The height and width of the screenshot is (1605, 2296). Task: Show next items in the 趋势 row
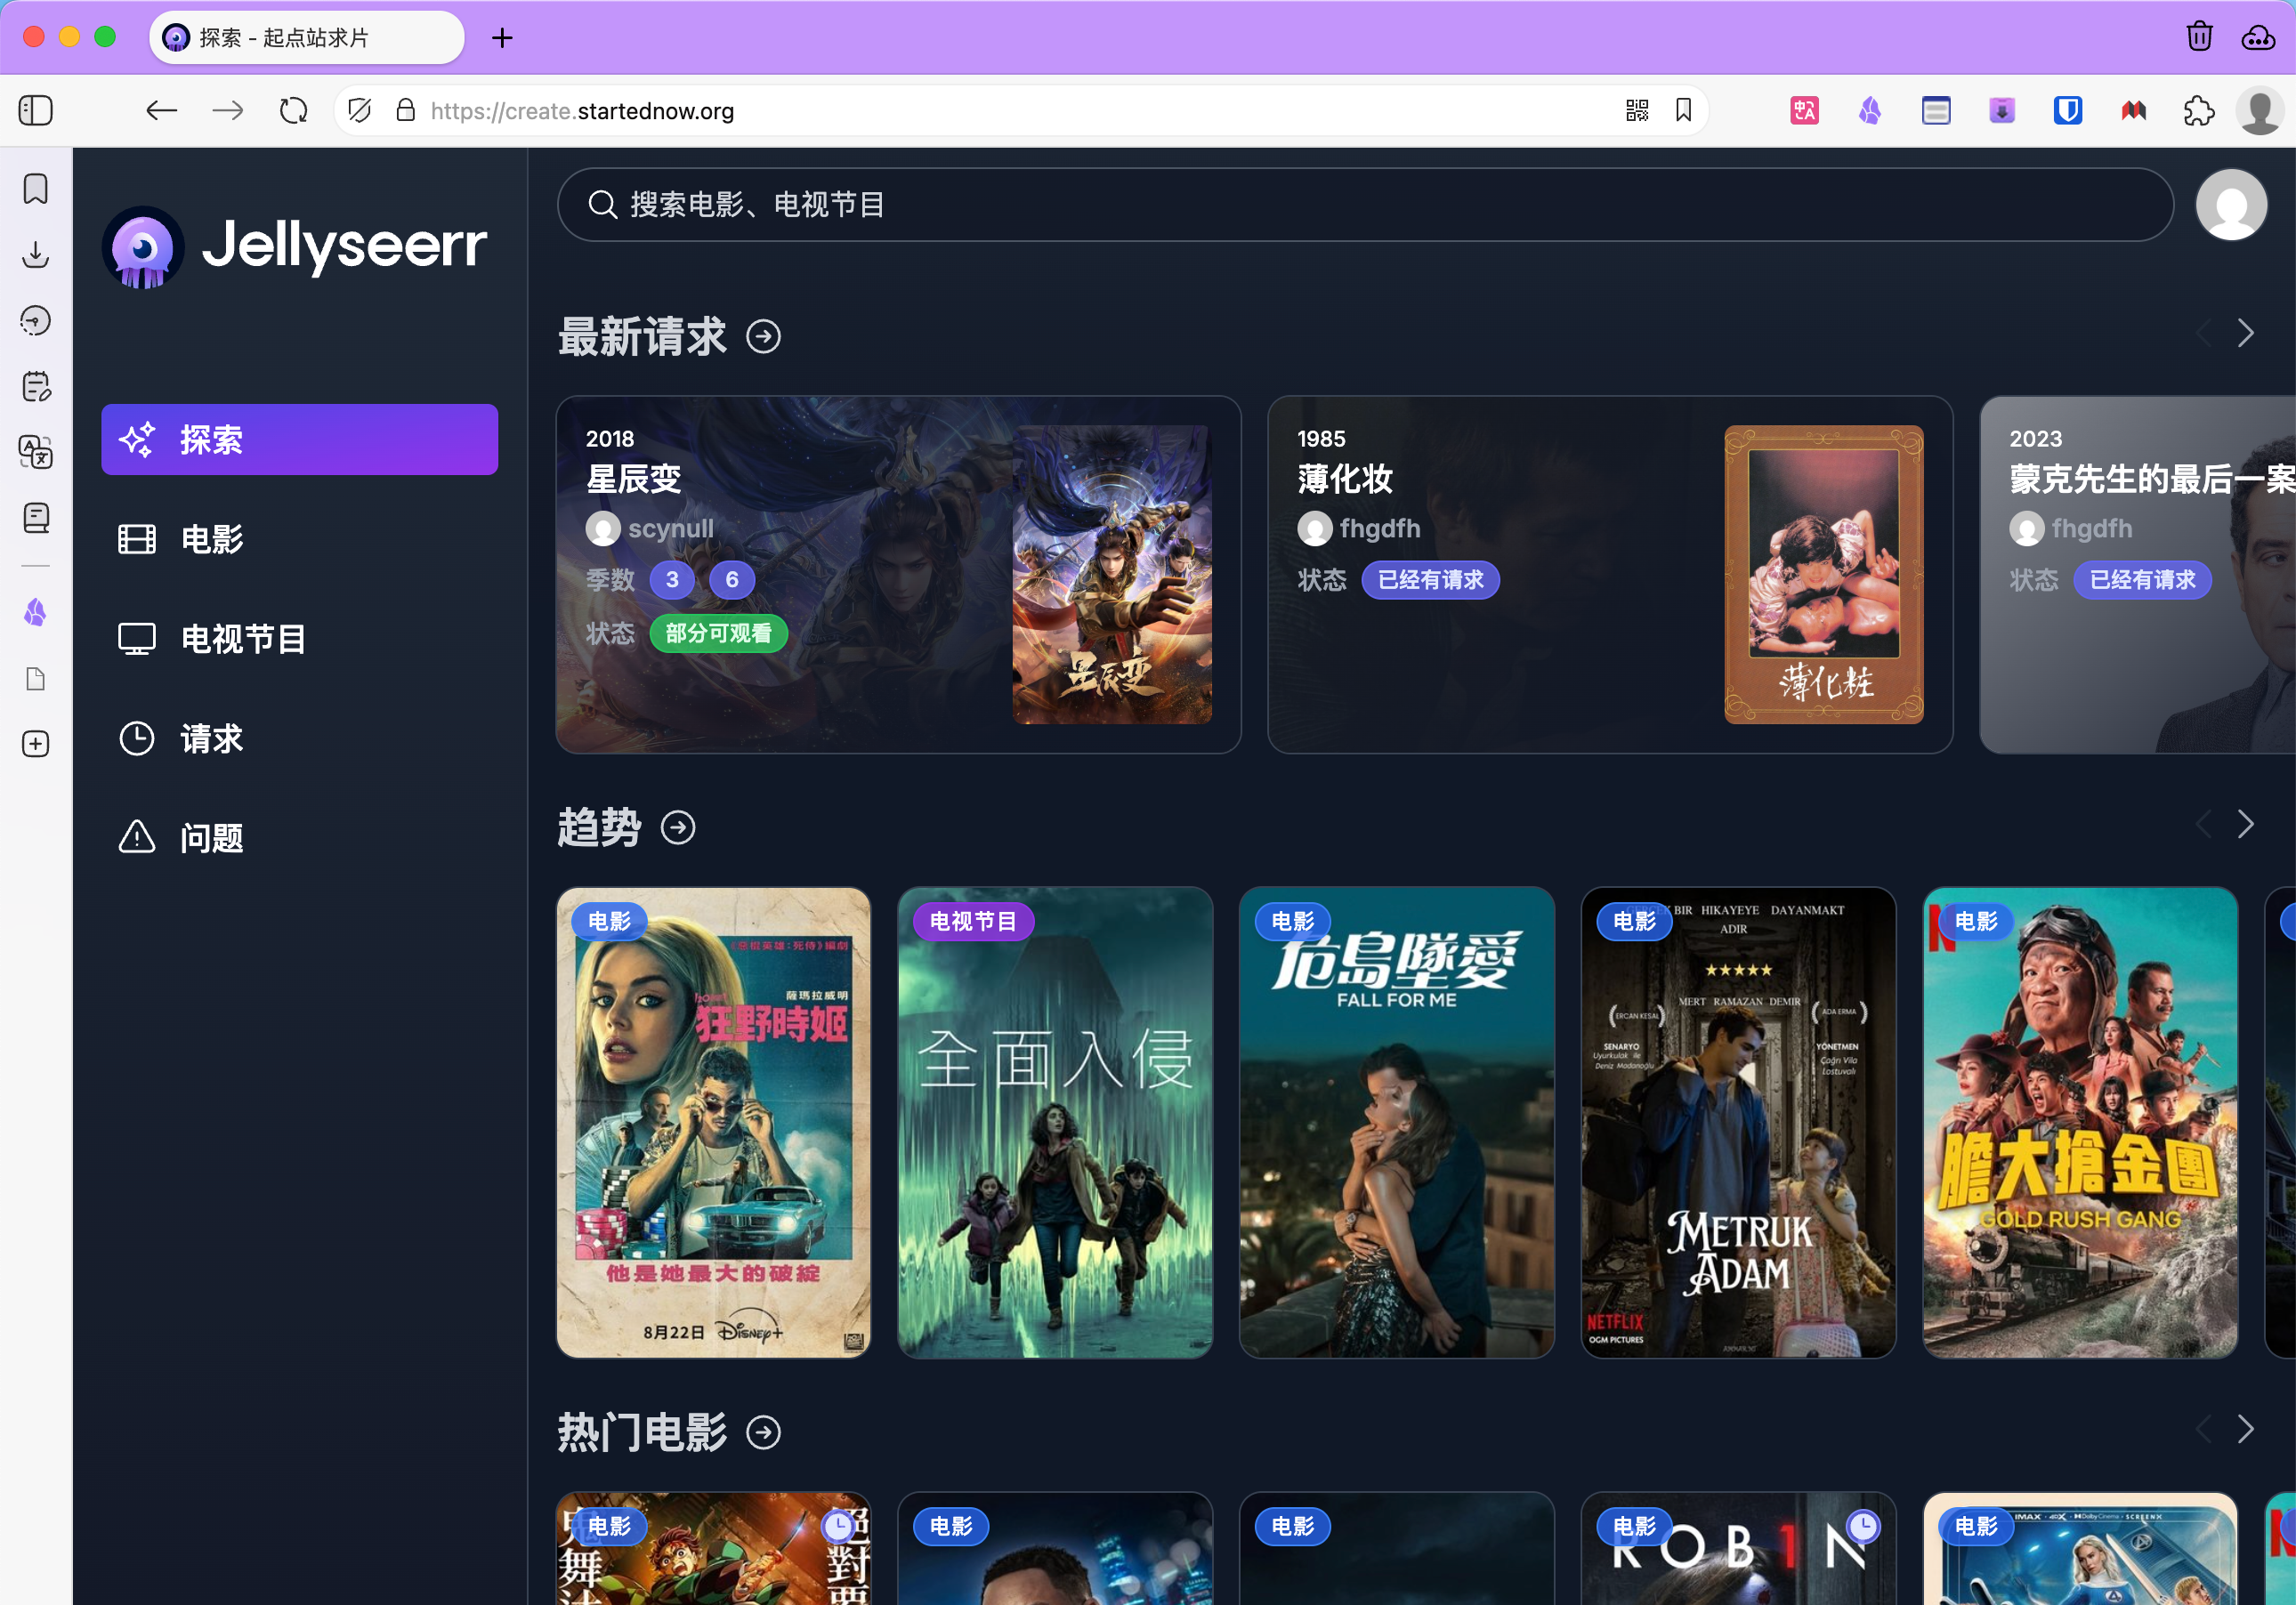2246,824
